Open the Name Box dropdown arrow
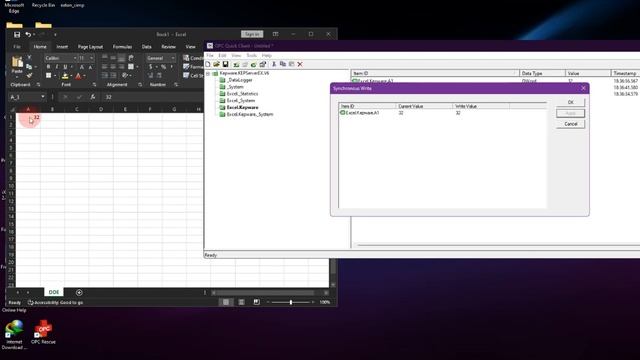This screenshot has height=360, width=640. (42, 97)
